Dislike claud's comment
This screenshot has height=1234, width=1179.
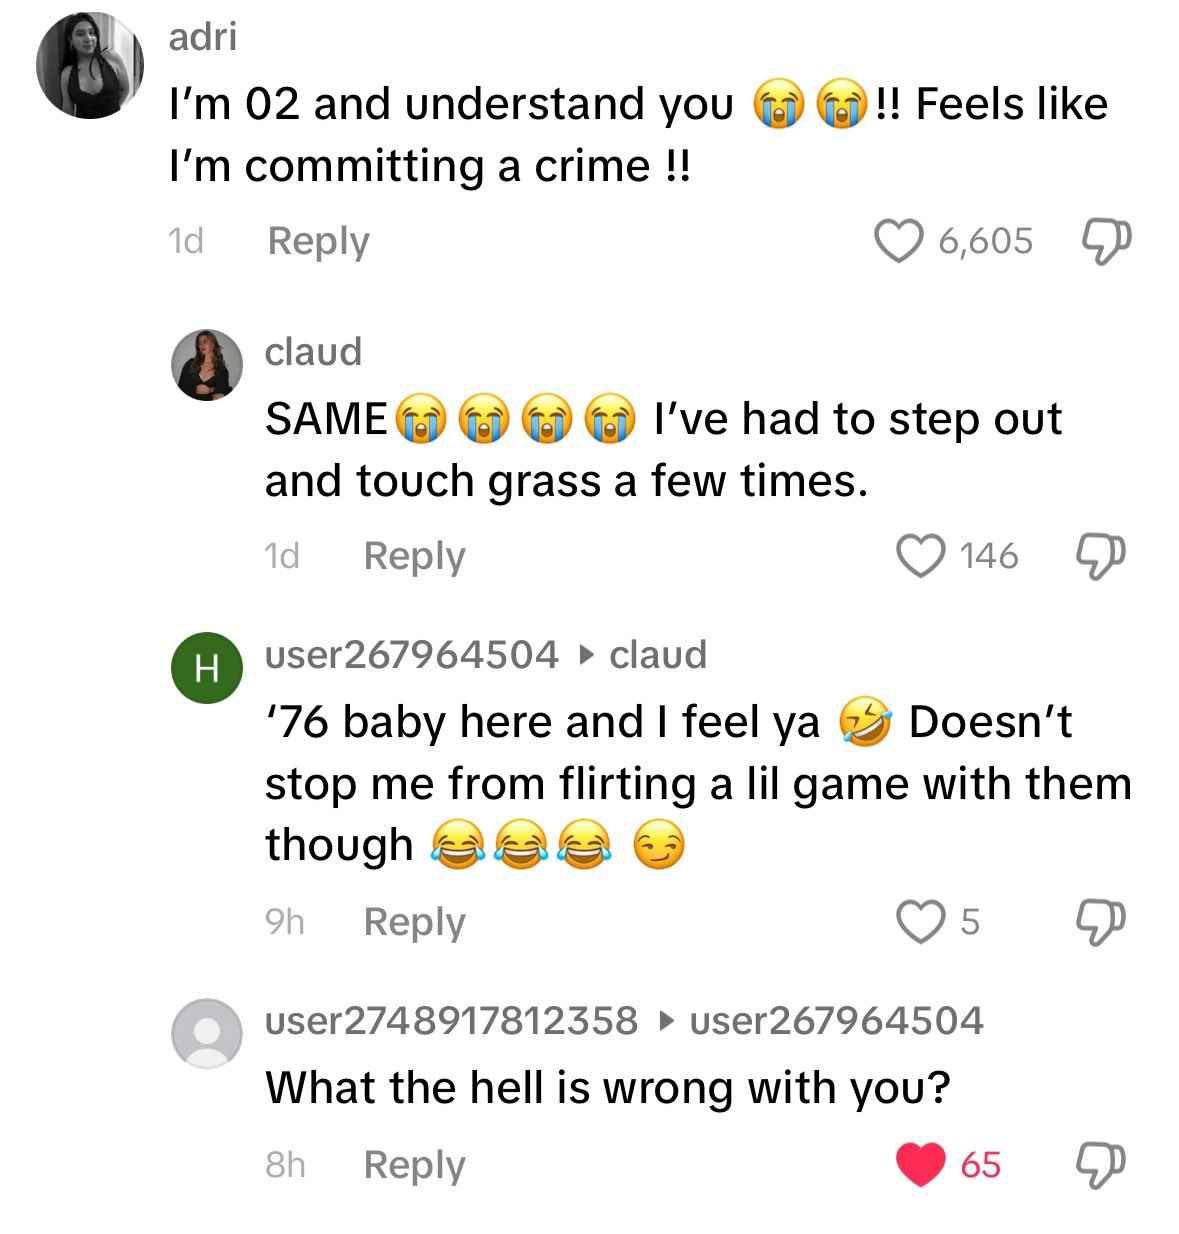pos(1101,555)
